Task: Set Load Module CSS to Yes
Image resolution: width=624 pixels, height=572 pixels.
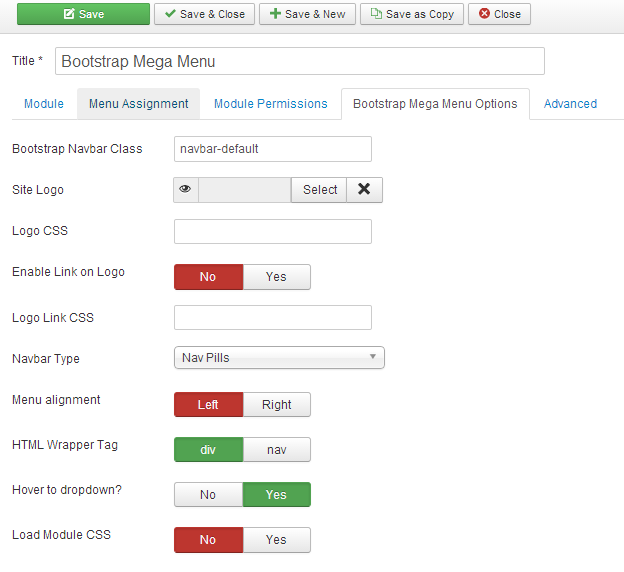Action: [x=277, y=540]
